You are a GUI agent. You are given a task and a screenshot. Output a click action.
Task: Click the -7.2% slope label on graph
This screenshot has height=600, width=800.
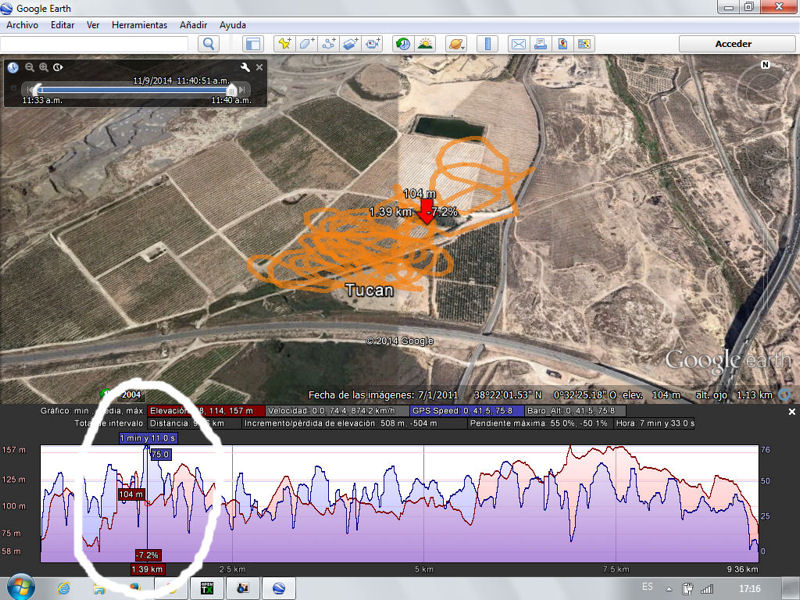[x=148, y=555]
